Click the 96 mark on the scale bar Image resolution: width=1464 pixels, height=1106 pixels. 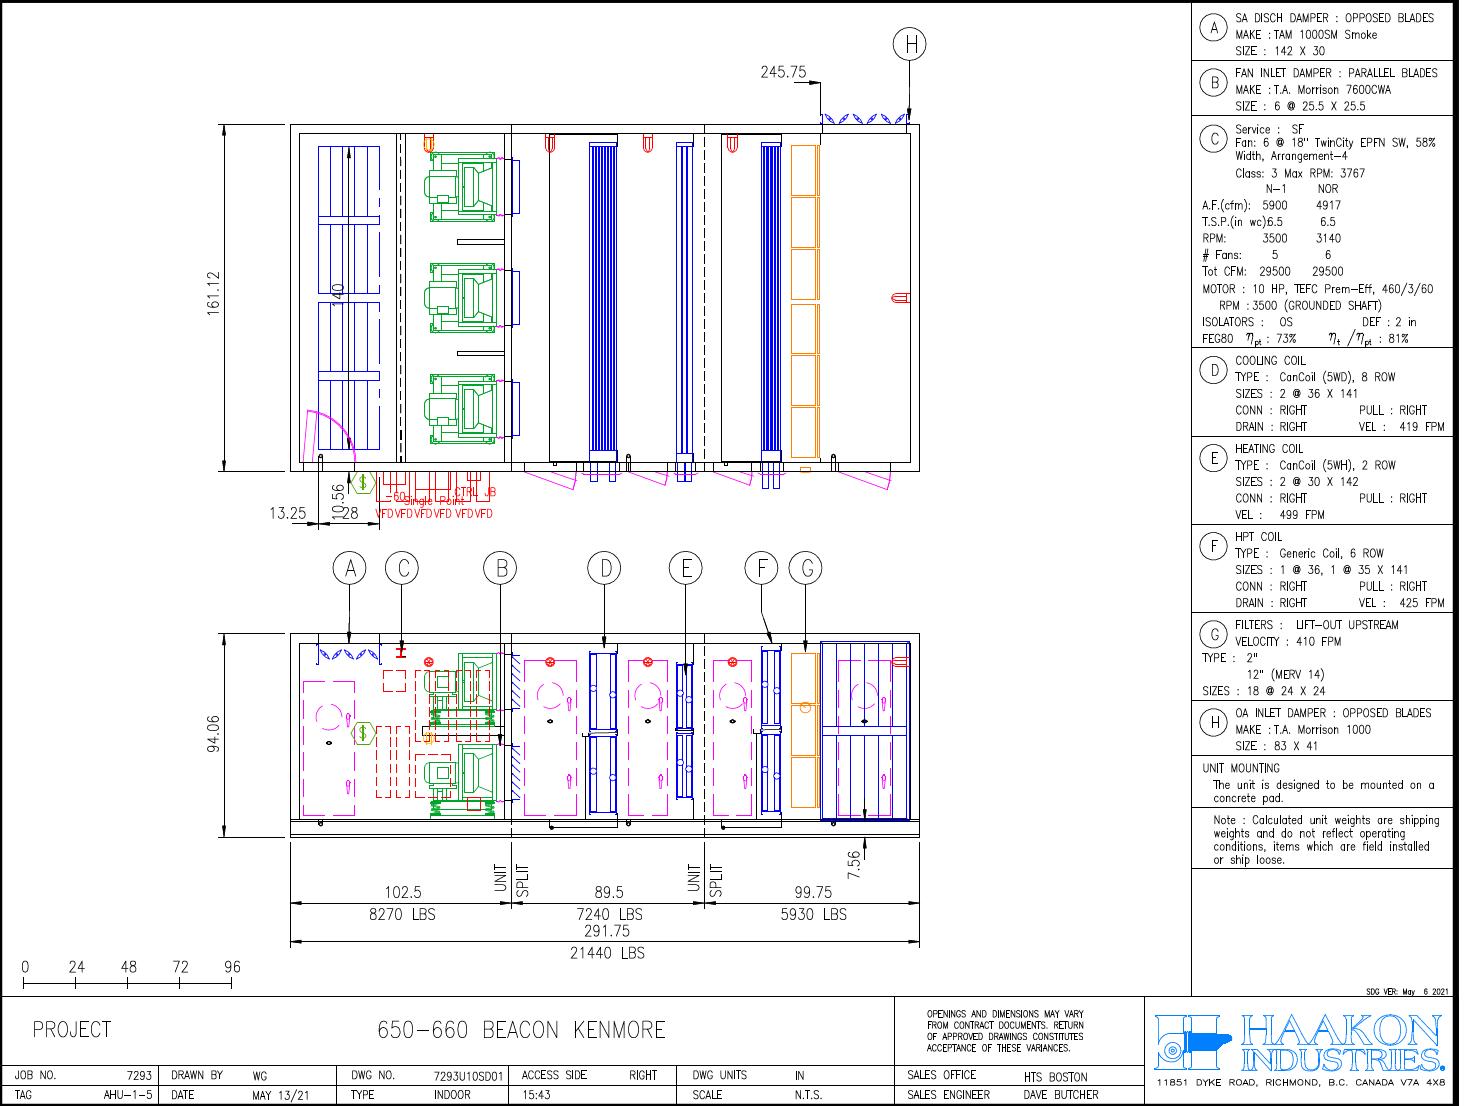[x=232, y=967]
